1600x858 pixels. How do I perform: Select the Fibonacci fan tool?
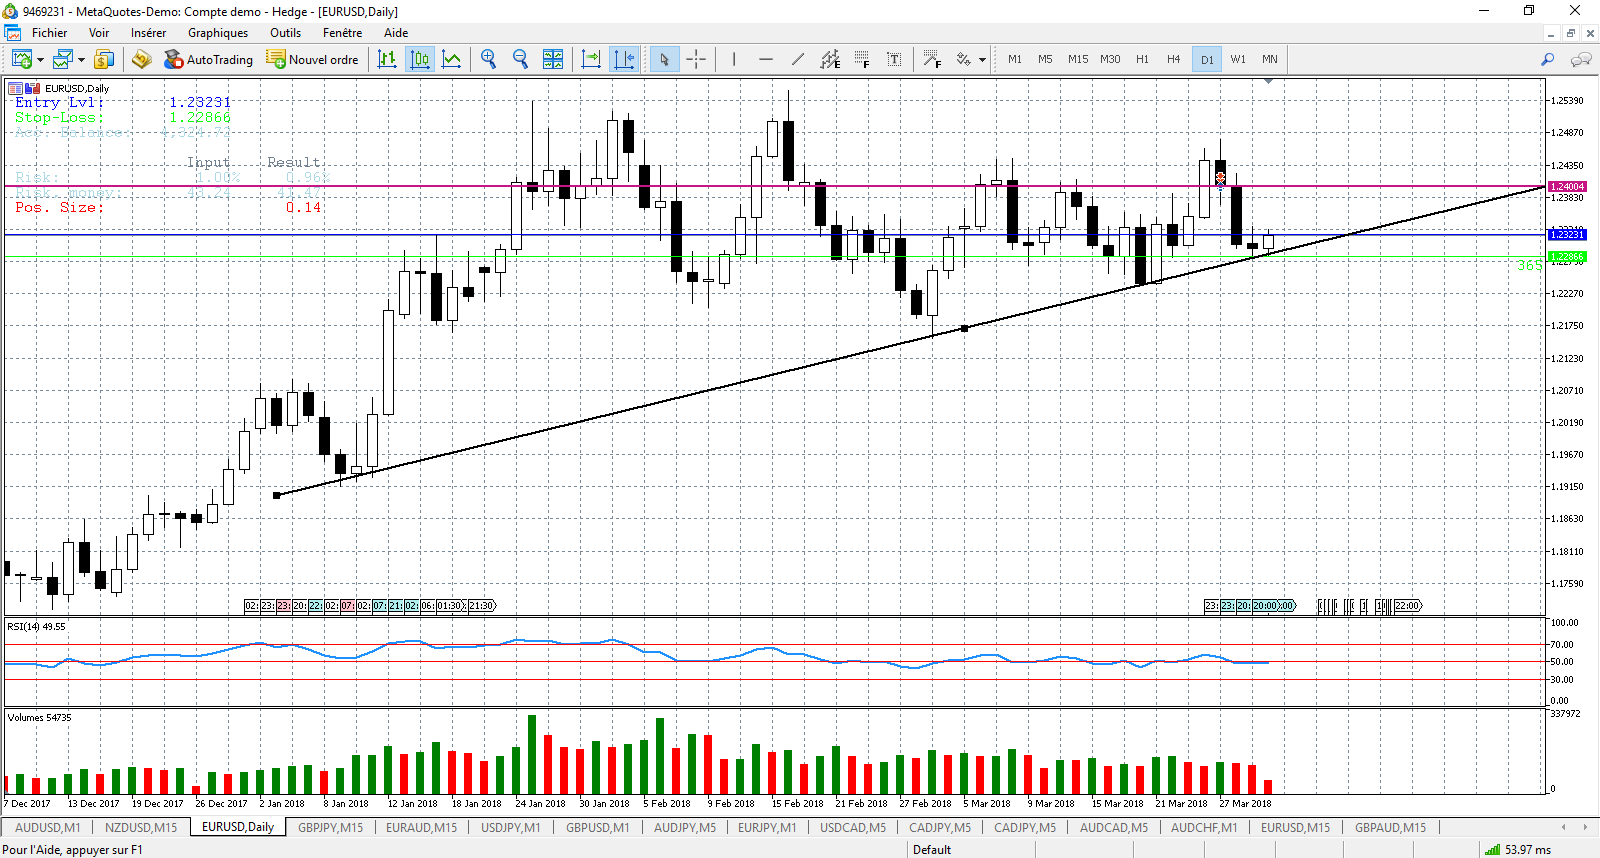[932, 59]
